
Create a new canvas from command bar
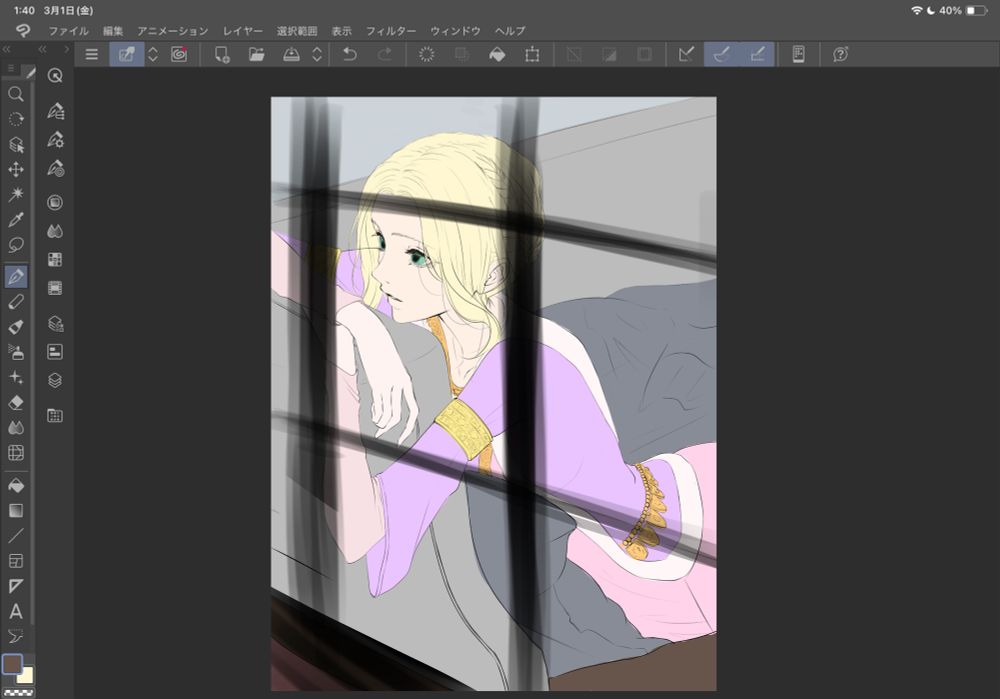pos(222,54)
